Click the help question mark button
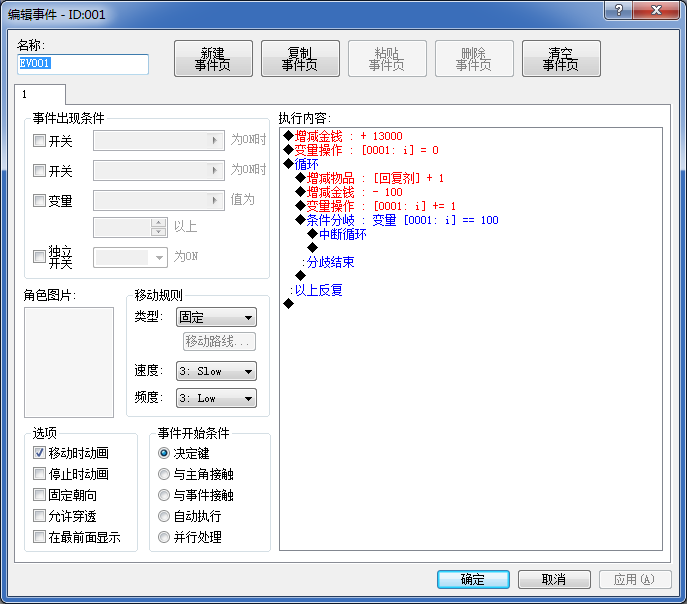Image resolution: width=687 pixels, height=604 pixels. (618, 10)
